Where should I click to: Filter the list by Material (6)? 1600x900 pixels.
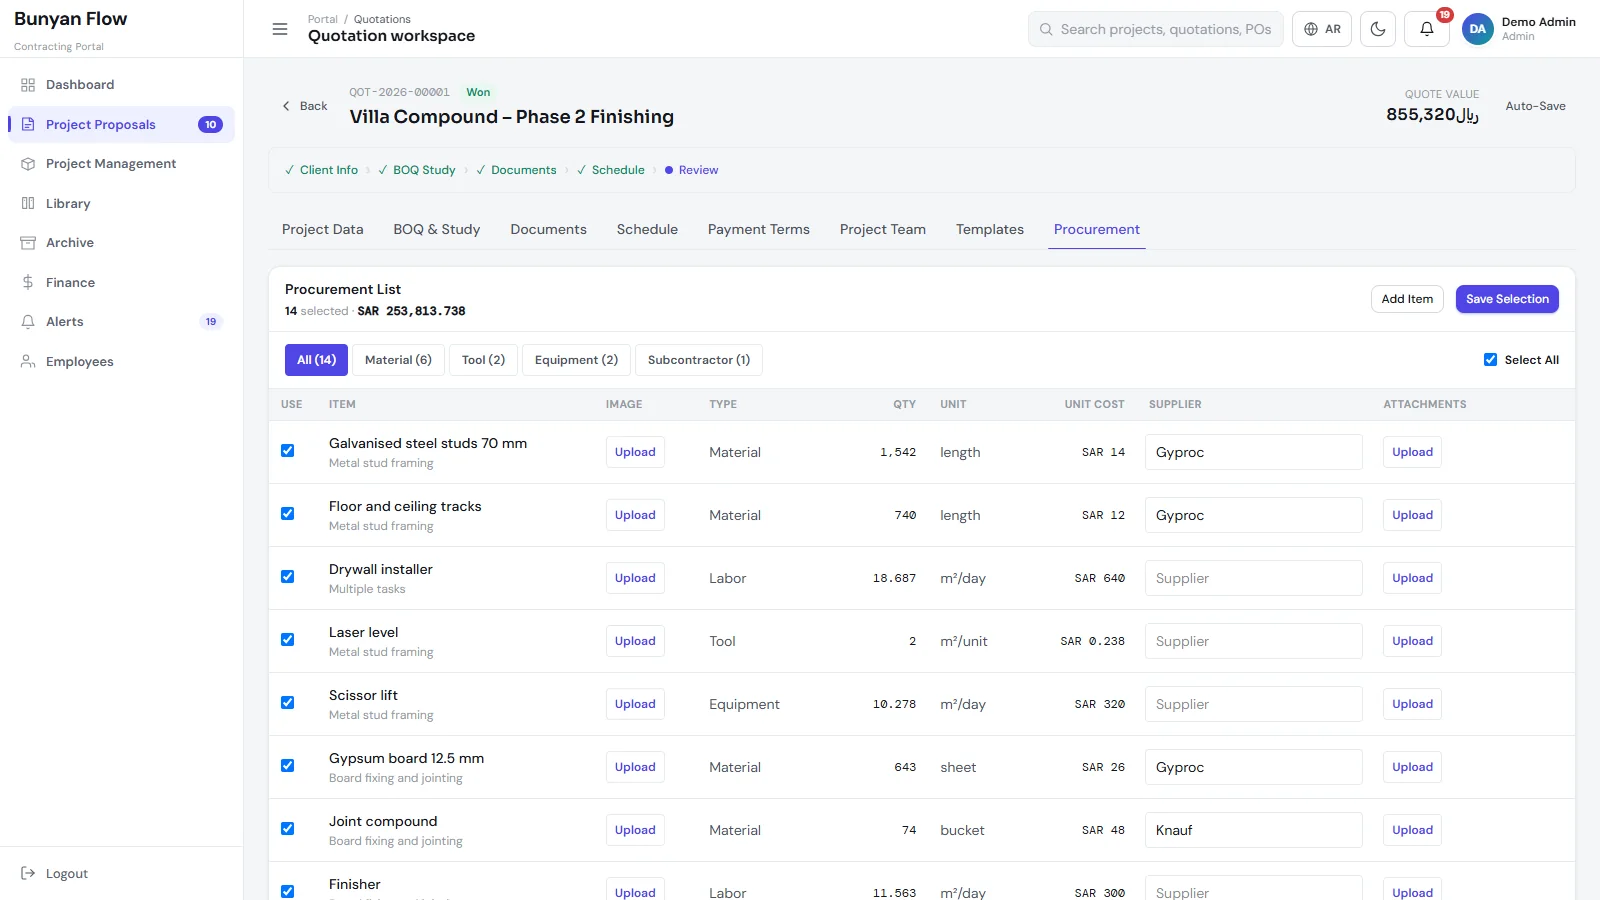point(398,360)
